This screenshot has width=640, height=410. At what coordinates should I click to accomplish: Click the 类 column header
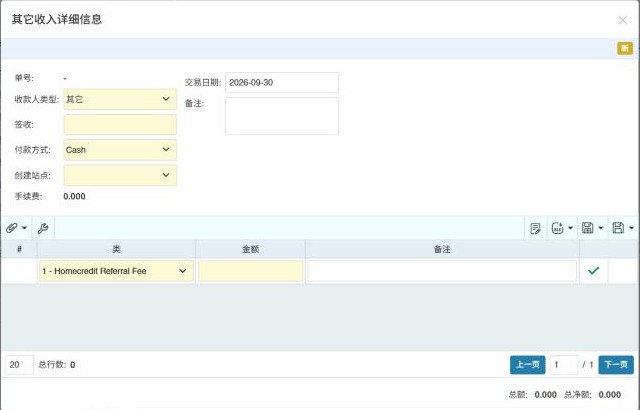[116, 249]
